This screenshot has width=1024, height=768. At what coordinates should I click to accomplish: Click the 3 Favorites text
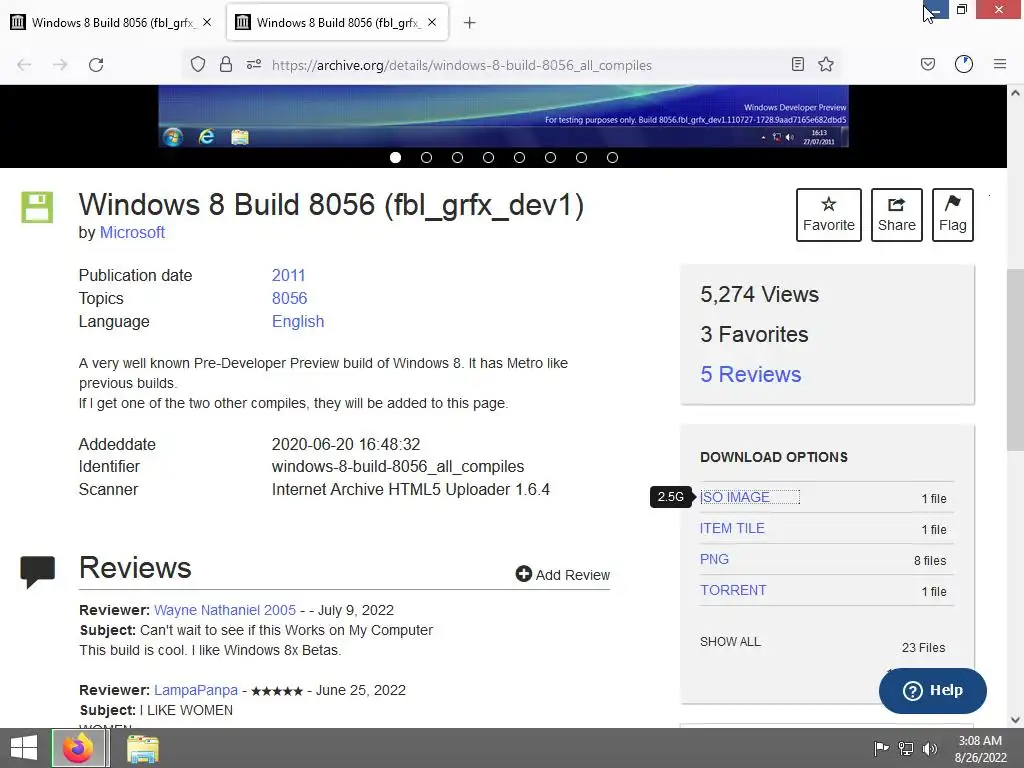coord(754,334)
